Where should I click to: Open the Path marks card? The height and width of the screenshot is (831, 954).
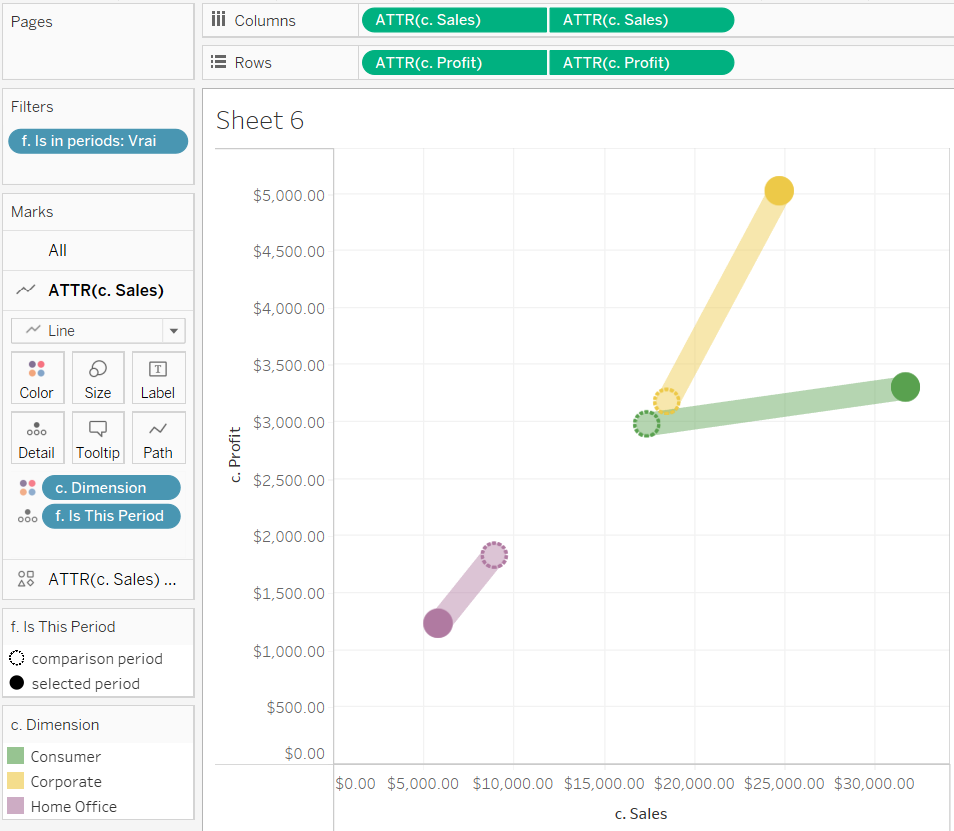click(158, 438)
